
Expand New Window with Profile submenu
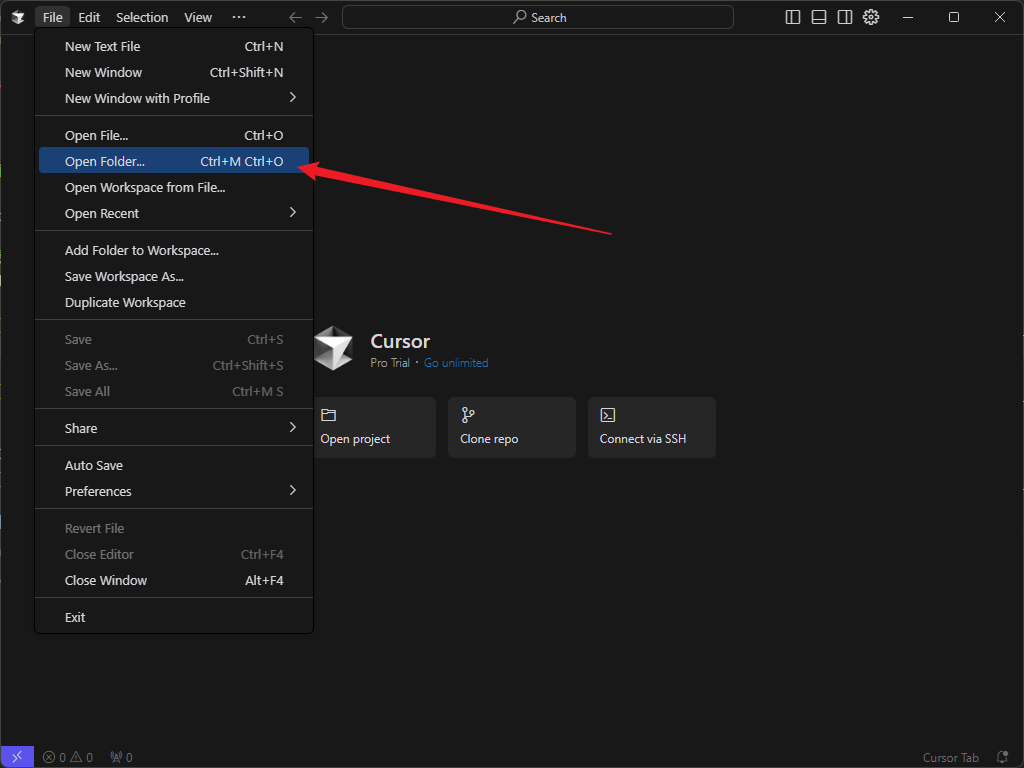pos(174,98)
